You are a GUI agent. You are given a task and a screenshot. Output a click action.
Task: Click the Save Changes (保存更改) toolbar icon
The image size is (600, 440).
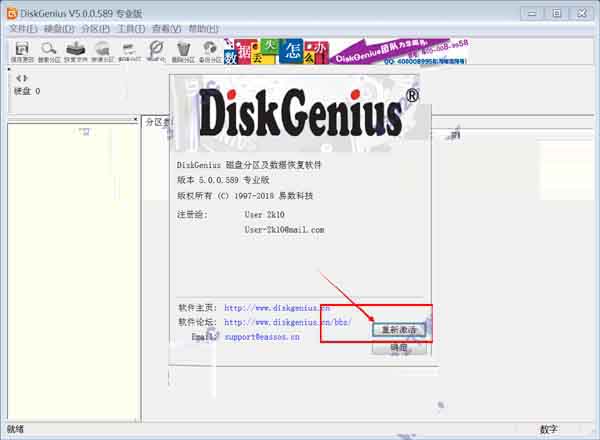click(x=22, y=52)
